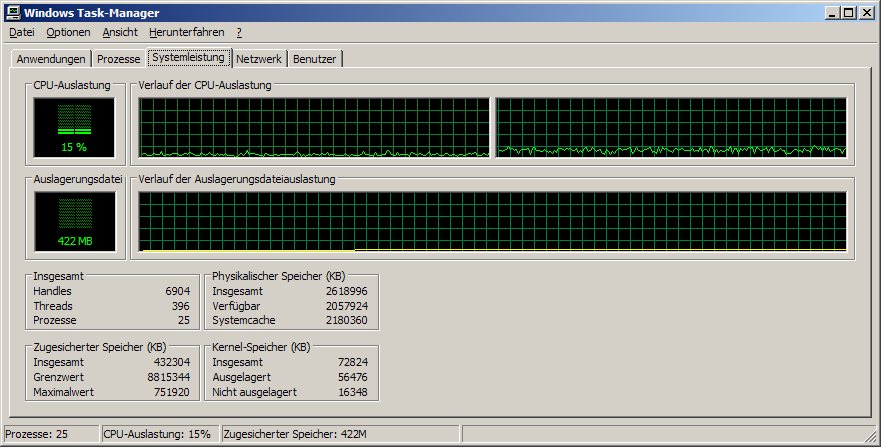Image resolution: width=881 pixels, height=447 pixels.
Task: Switch to the Benutzer tab
Action: pos(314,59)
